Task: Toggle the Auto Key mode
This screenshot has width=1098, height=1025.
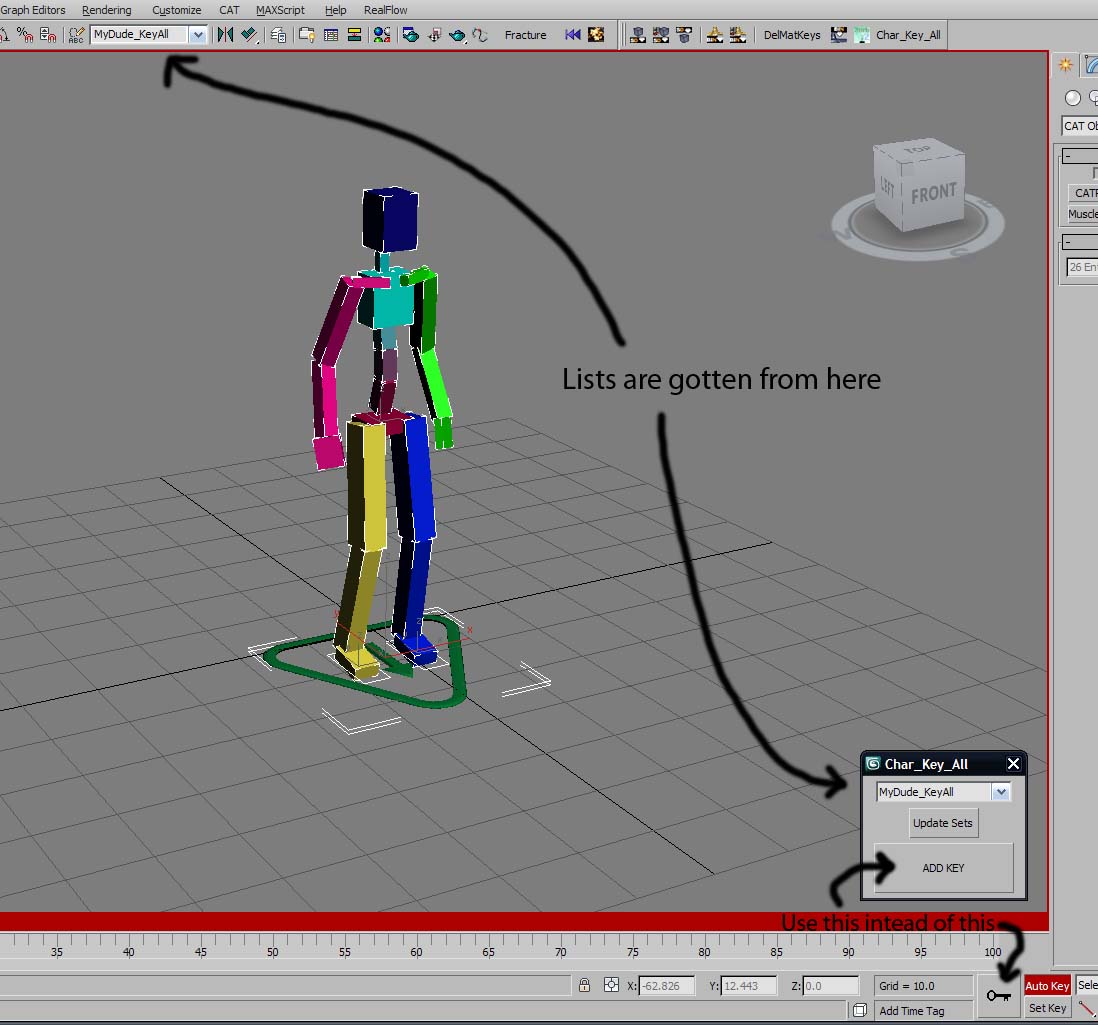Action: [1047, 986]
